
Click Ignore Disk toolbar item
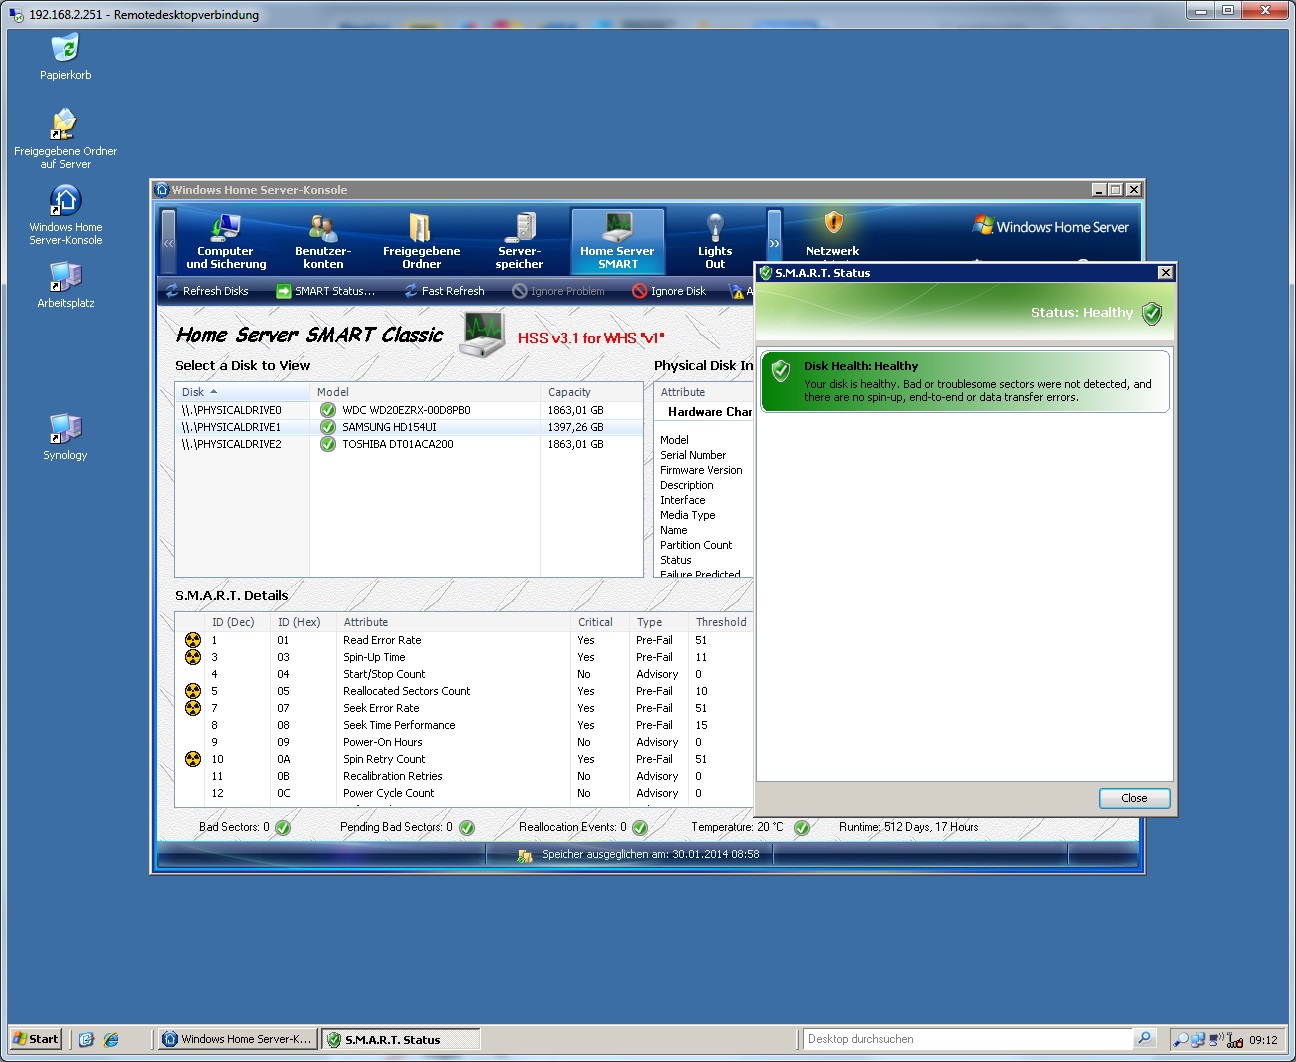point(669,291)
